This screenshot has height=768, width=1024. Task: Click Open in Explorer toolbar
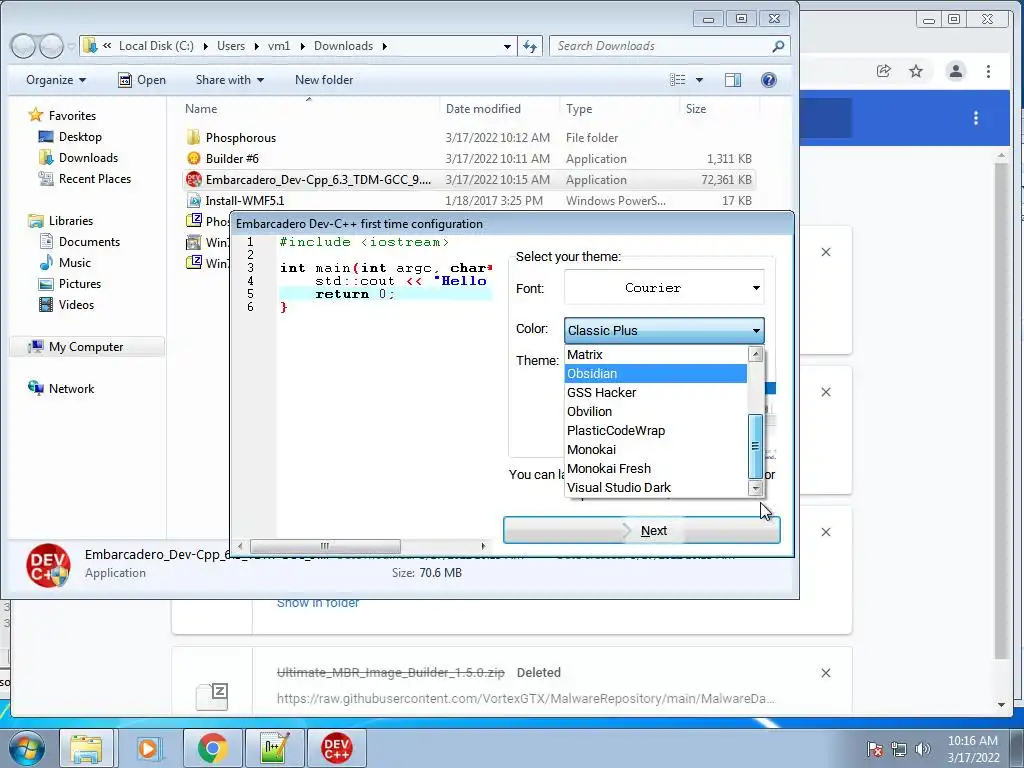coord(142,80)
